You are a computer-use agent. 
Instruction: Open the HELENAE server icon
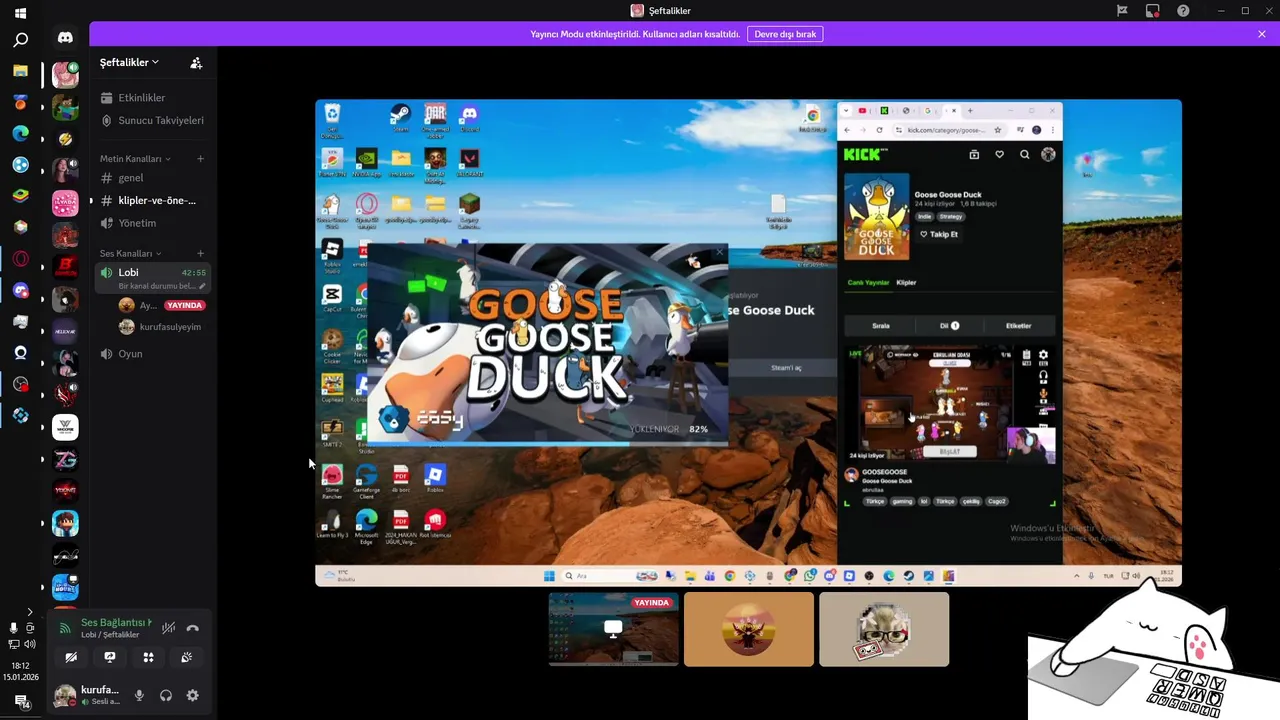(x=65, y=331)
